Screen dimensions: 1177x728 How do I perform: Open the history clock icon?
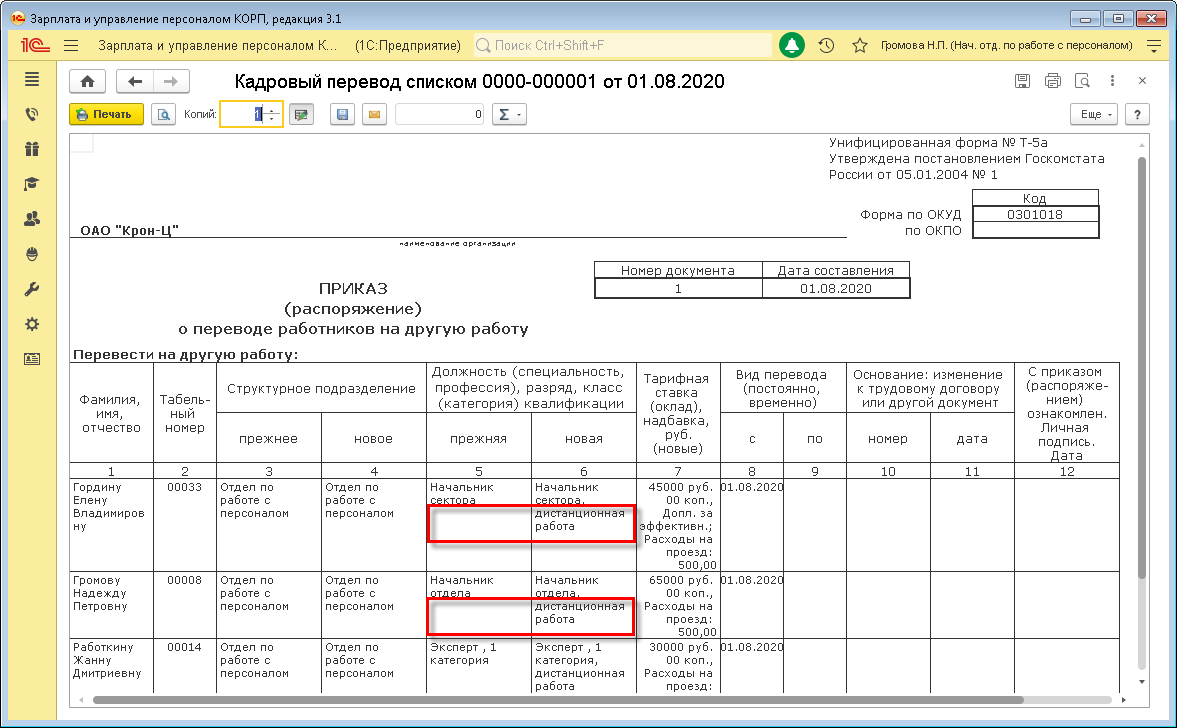click(826, 46)
